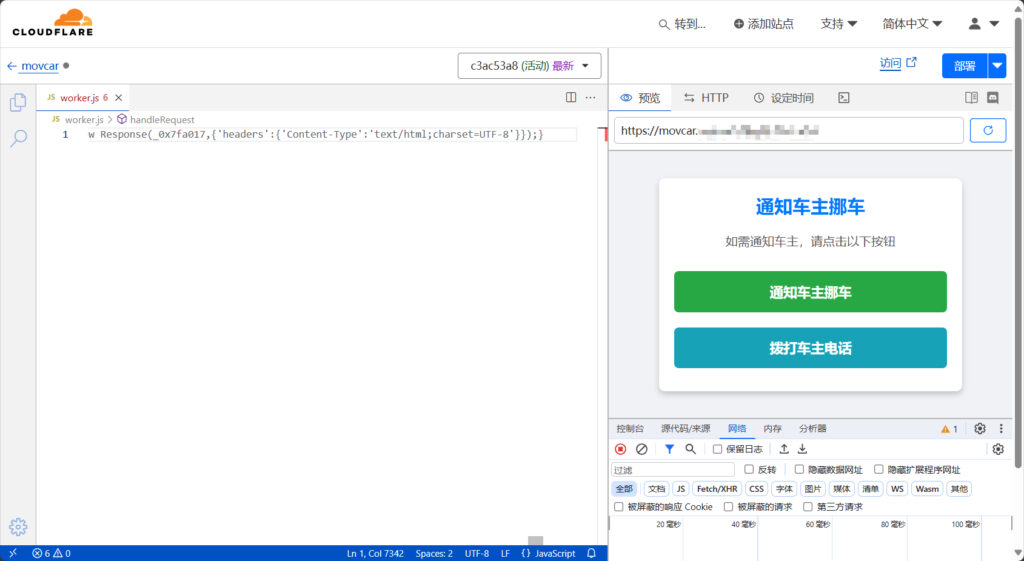1024x561 pixels.
Task: Click 添加站点 in top bar
Action: click(763, 24)
